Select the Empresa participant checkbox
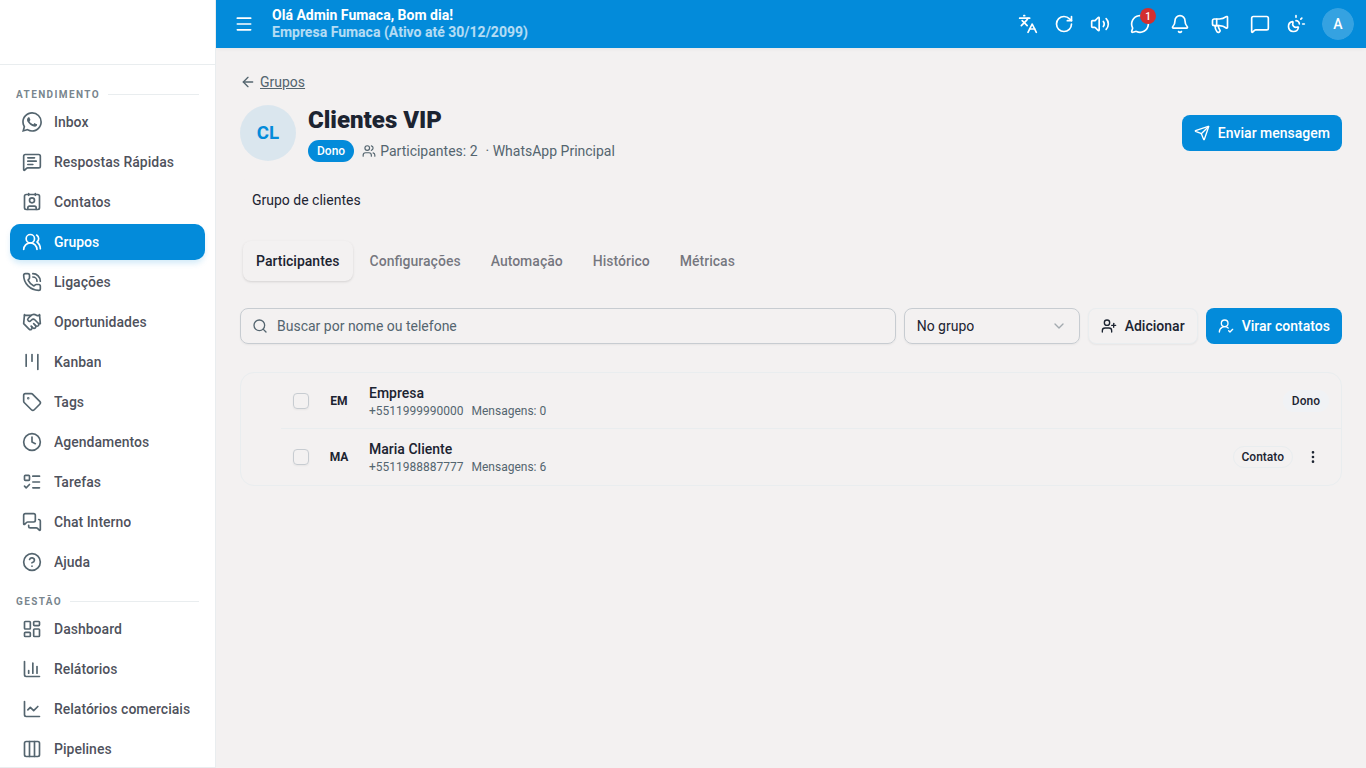The image size is (1366, 768). [x=301, y=401]
